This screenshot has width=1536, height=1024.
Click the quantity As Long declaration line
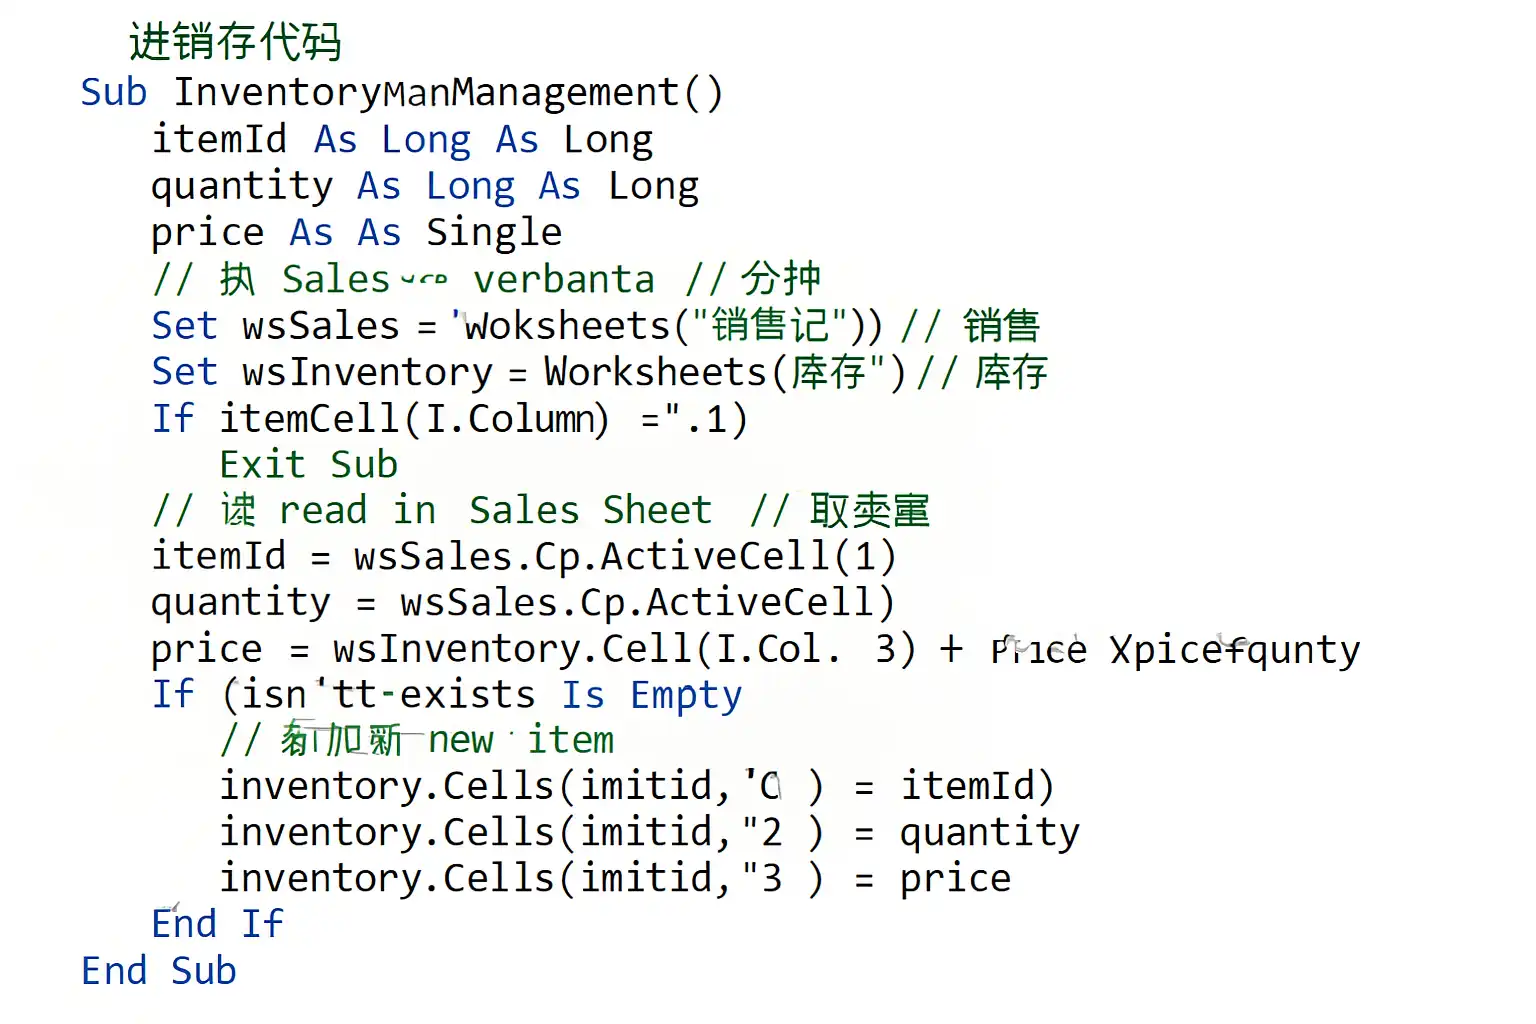click(x=424, y=186)
